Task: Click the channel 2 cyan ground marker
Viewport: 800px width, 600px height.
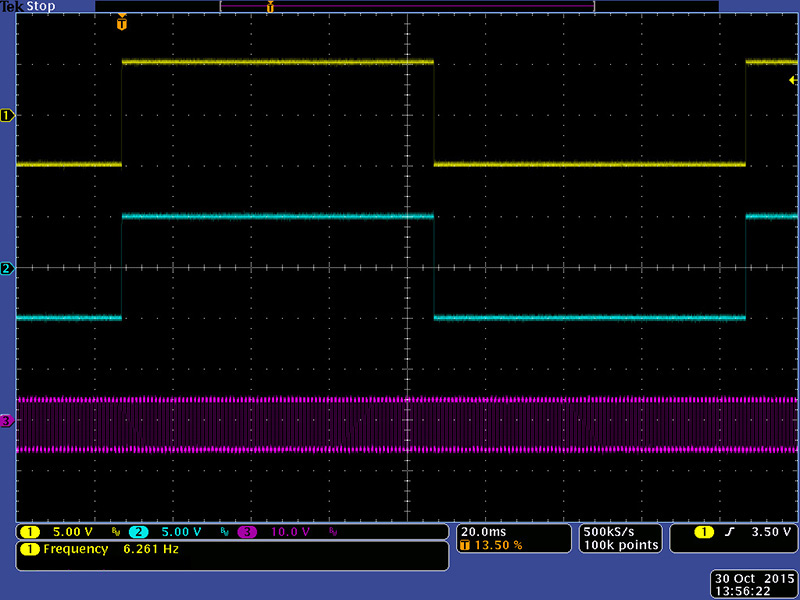Action: coord(7,268)
